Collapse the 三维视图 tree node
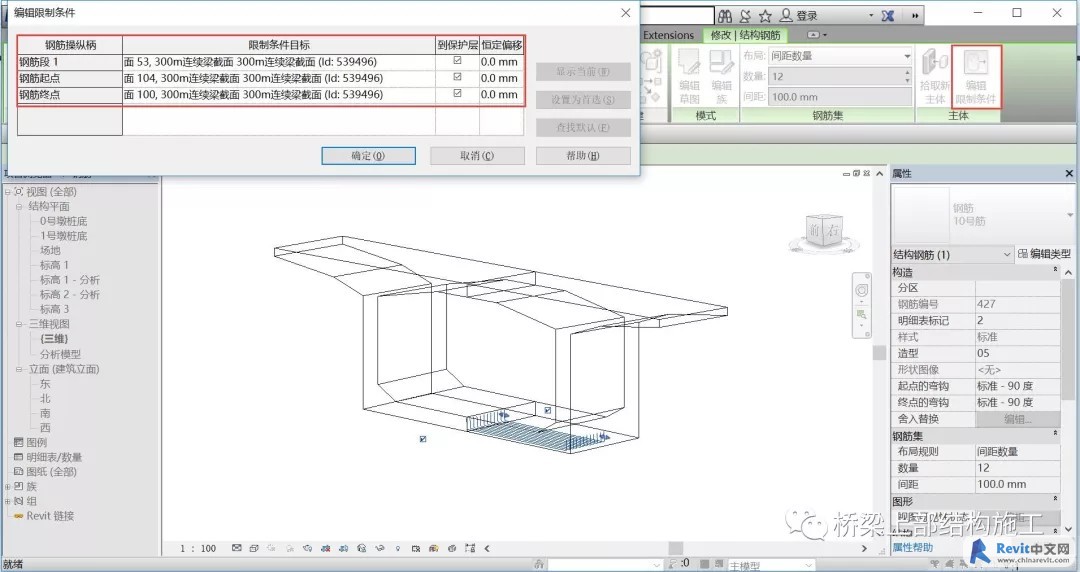 [x=19, y=324]
